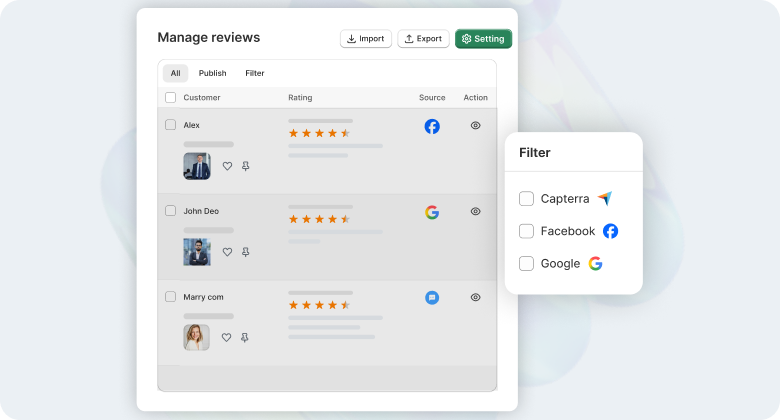Click the heart icon for Marry com
The height and width of the screenshot is (420, 780).
point(227,338)
